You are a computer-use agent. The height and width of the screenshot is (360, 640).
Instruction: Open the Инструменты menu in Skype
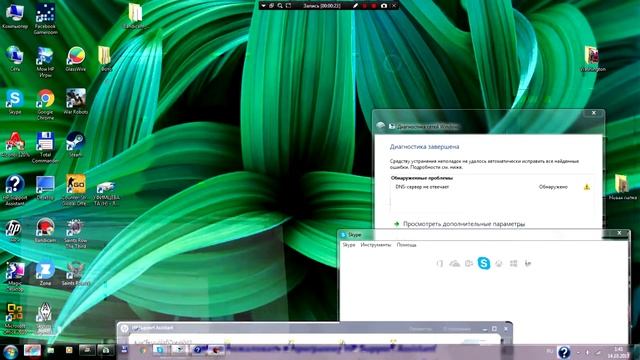[x=376, y=245]
